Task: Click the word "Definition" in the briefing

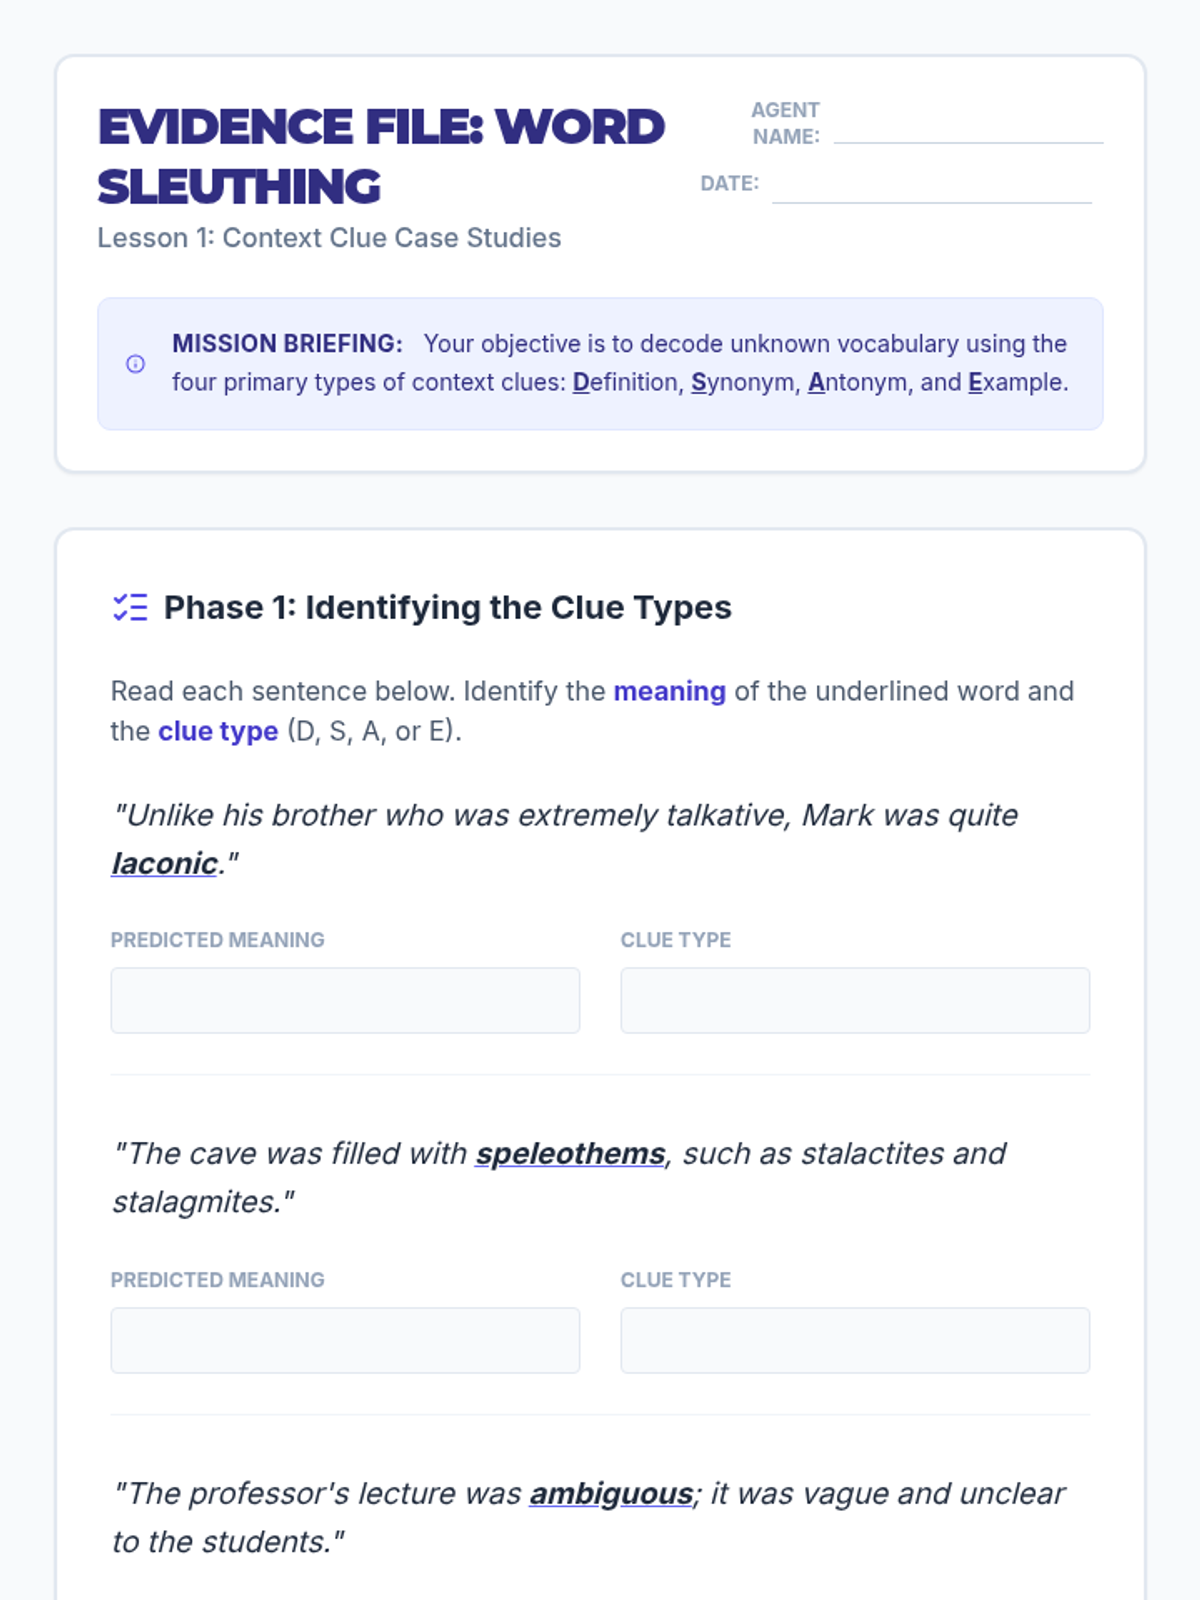Action: pos(625,382)
